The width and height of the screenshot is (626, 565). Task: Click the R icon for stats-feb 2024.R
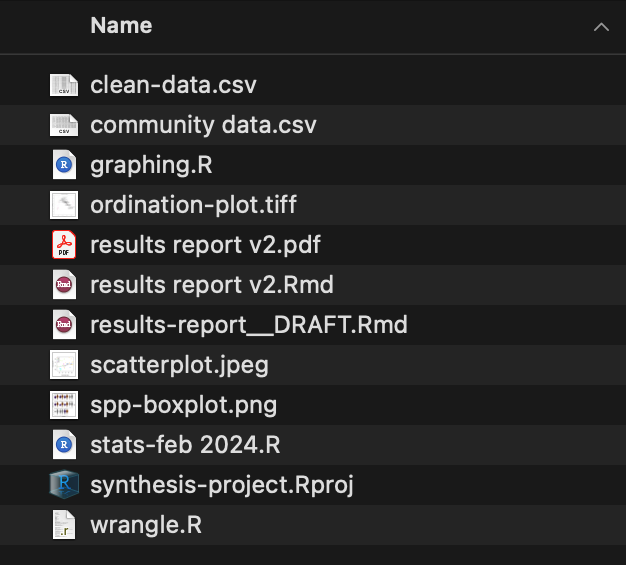[x=64, y=445]
